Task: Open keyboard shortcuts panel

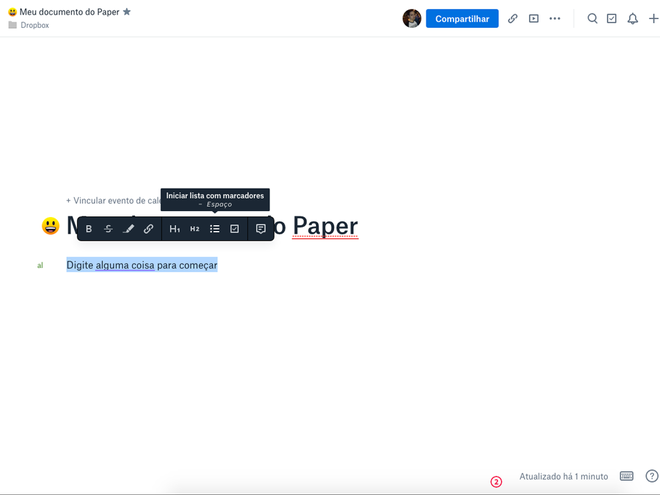Action: point(626,476)
